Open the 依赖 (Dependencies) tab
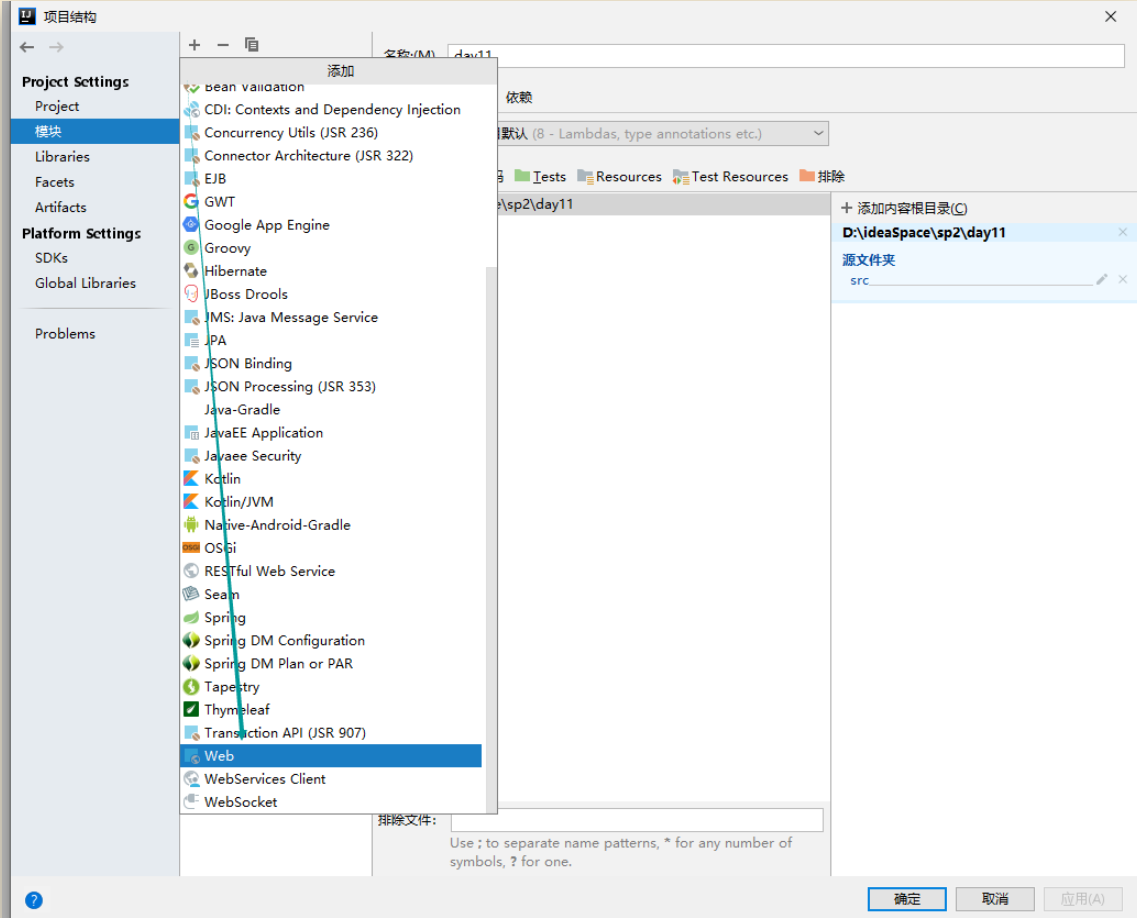 coord(519,97)
